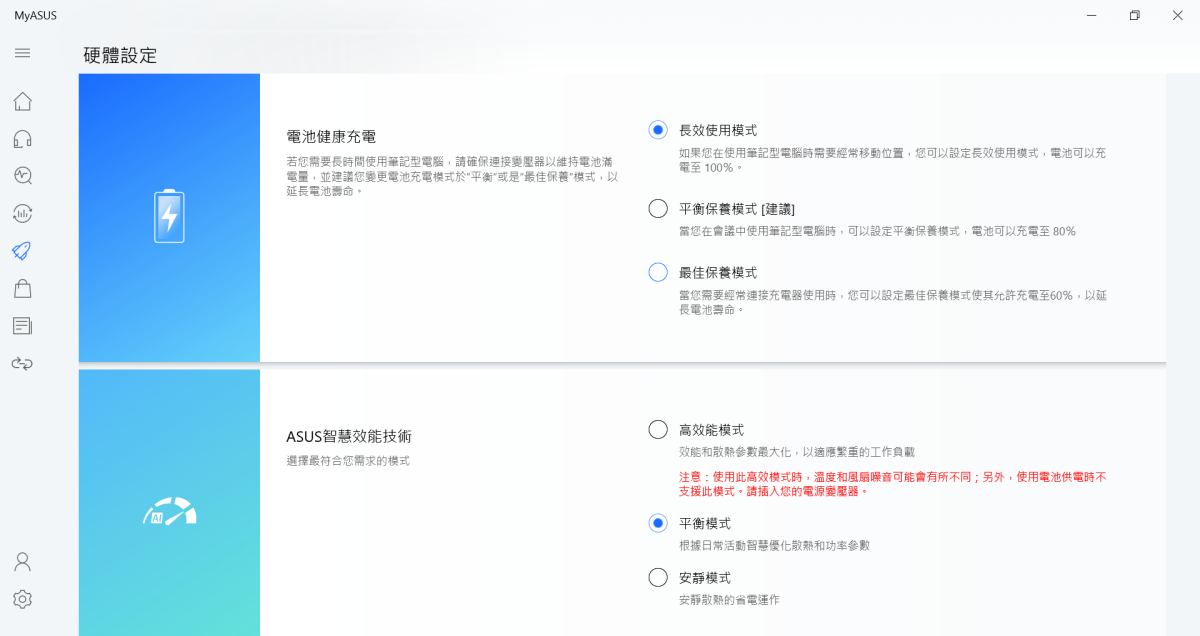
Task: Open the Link to MyASUS icon
Action: click(x=22, y=363)
